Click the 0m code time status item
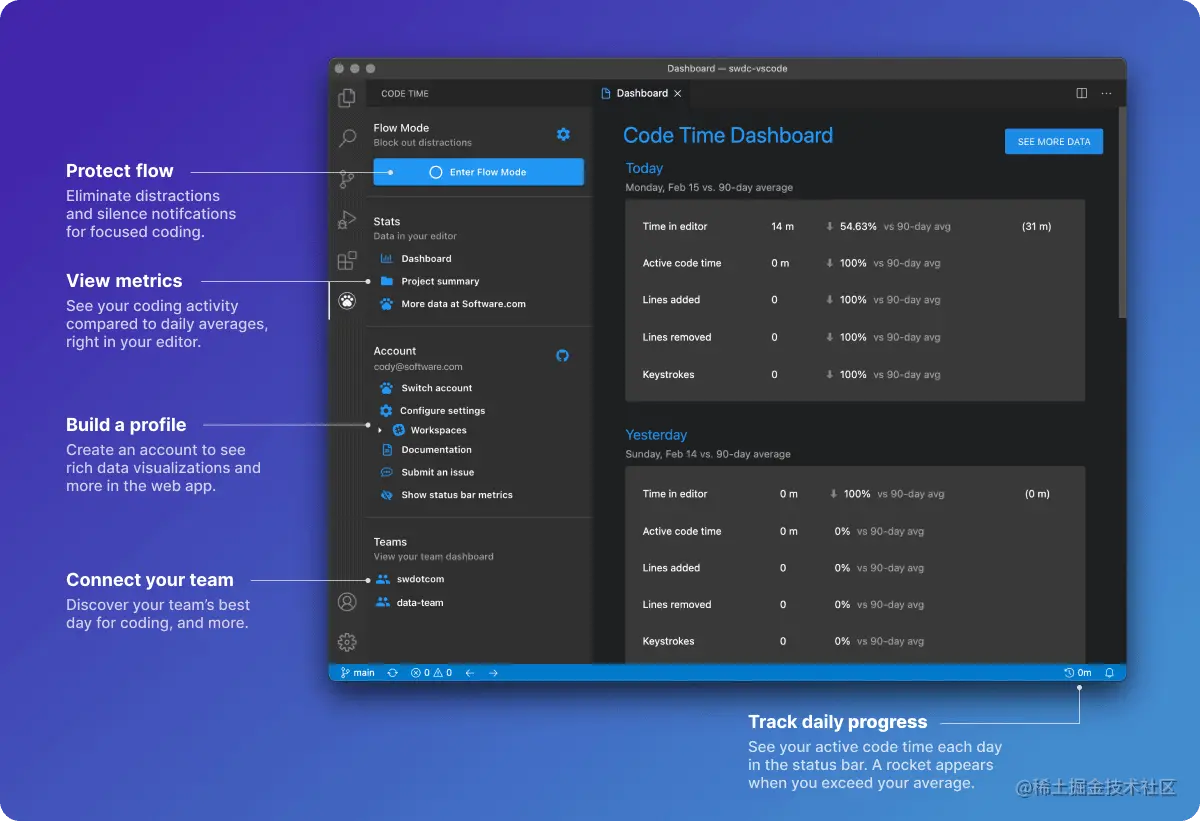Image resolution: width=1200 pixels, height=821 pixels. click(1078, 673)
